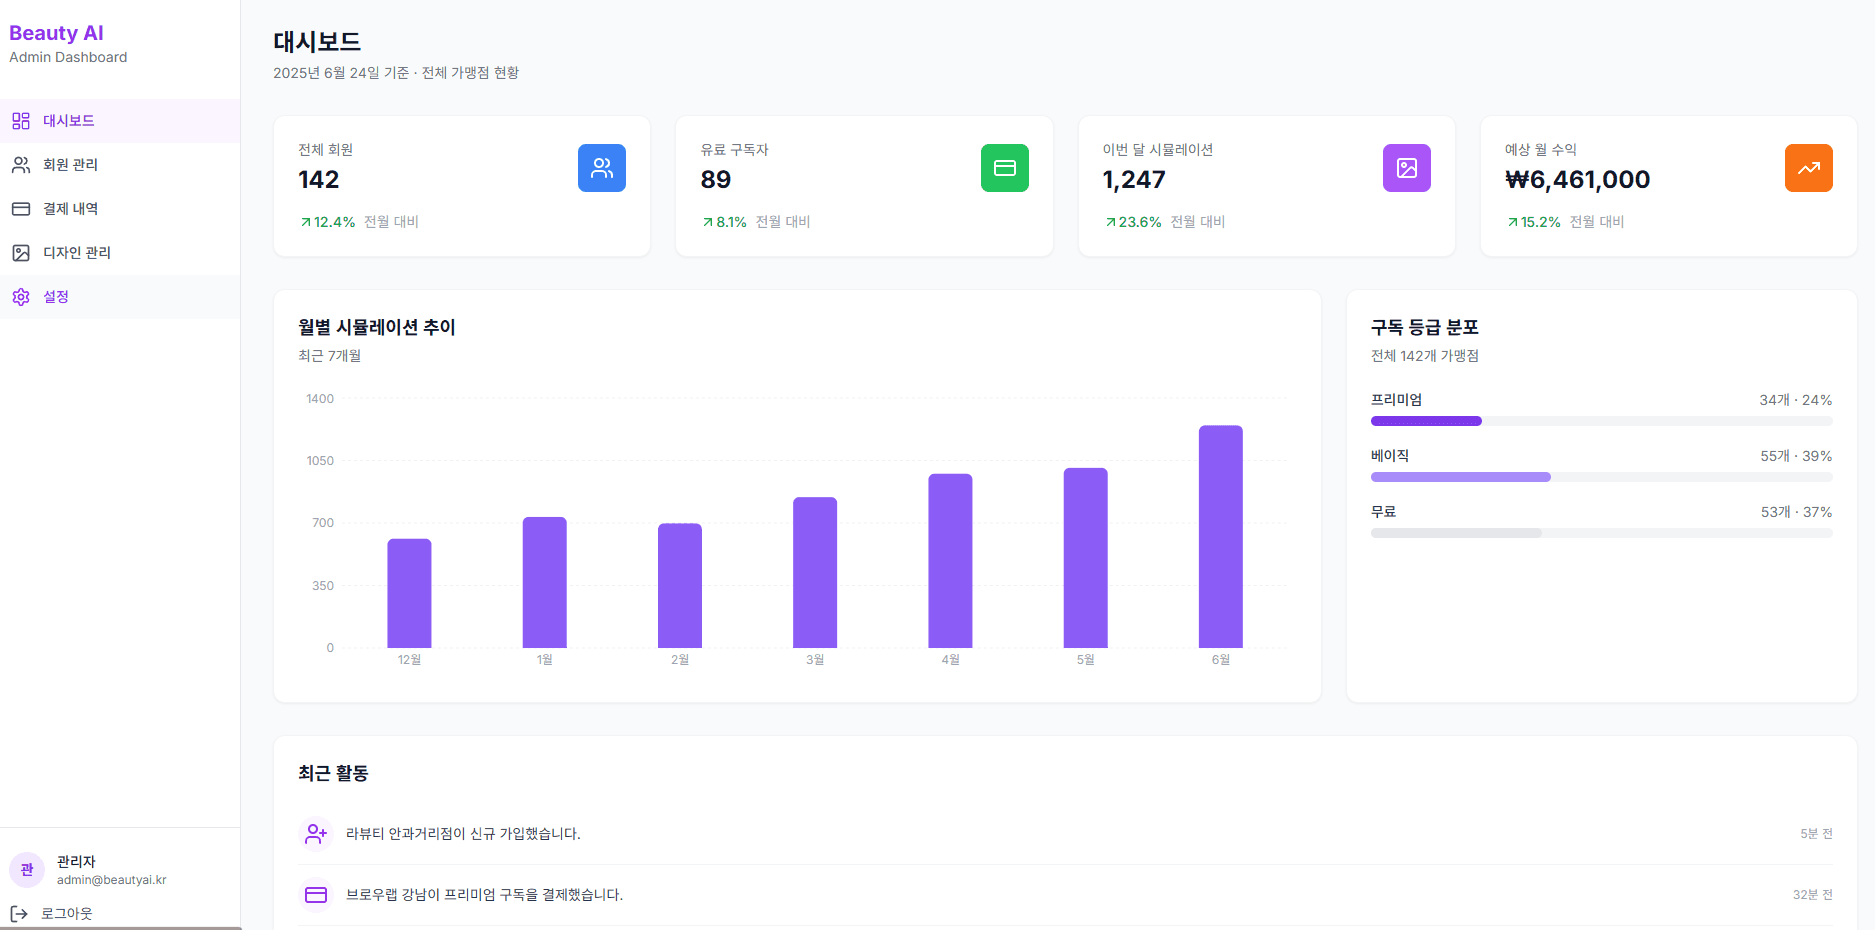This screenshot has height=930, width=1875.
Task: Click the 5분 전 timestamp
Action: point(1816,834)
